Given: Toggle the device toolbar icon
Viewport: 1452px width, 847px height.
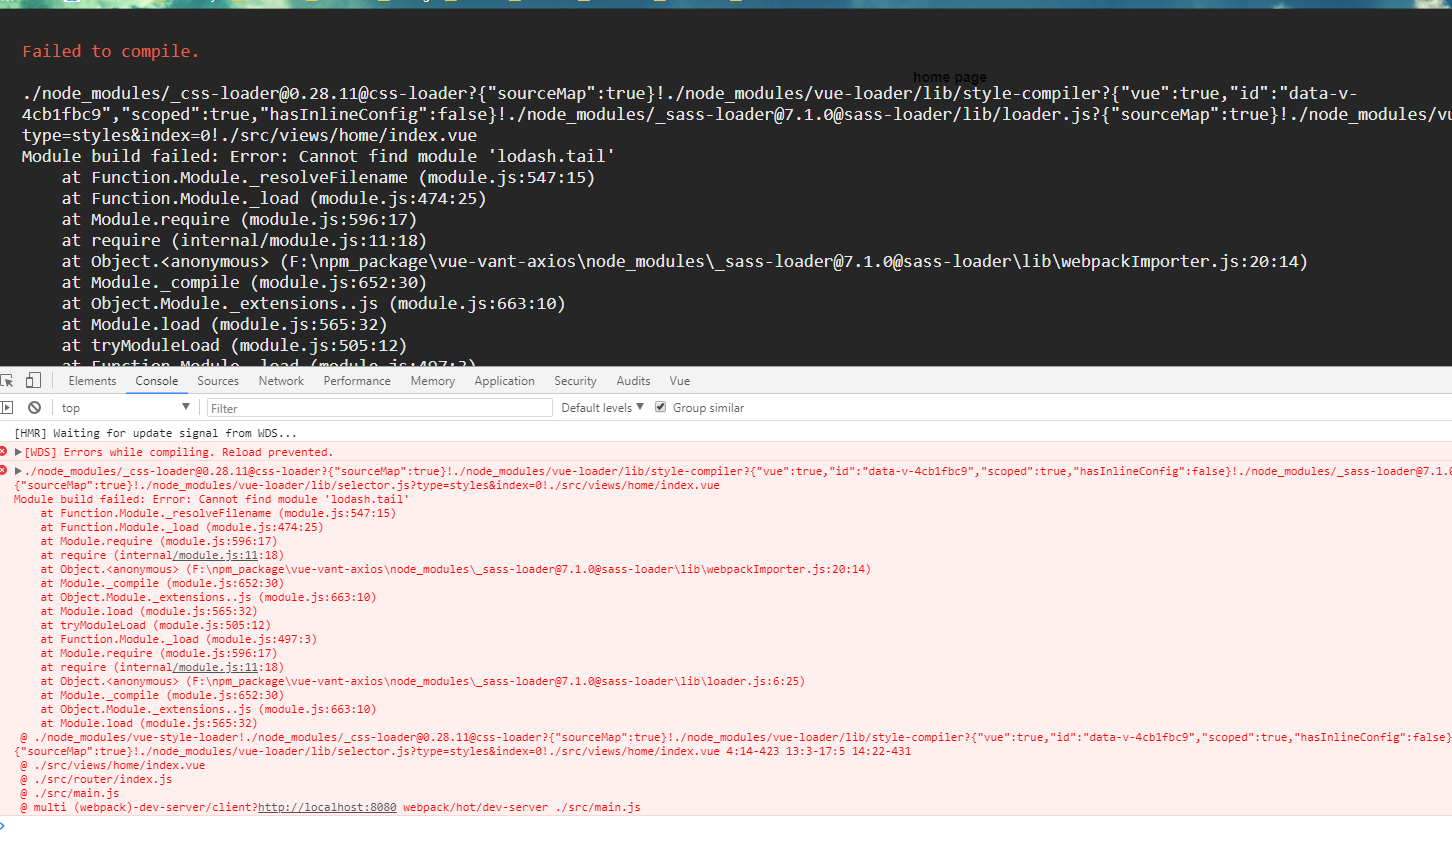Looking at the screenshot, I should click(33, 381).
